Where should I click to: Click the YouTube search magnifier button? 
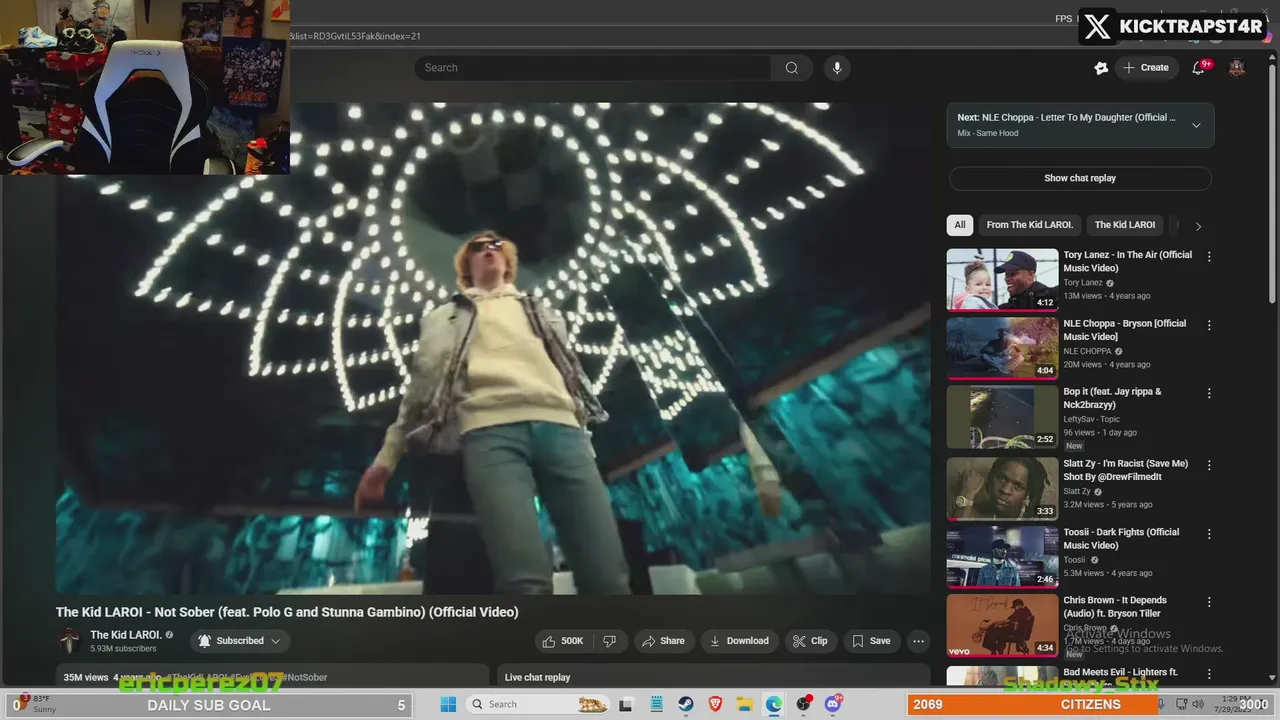coord(791,68)
